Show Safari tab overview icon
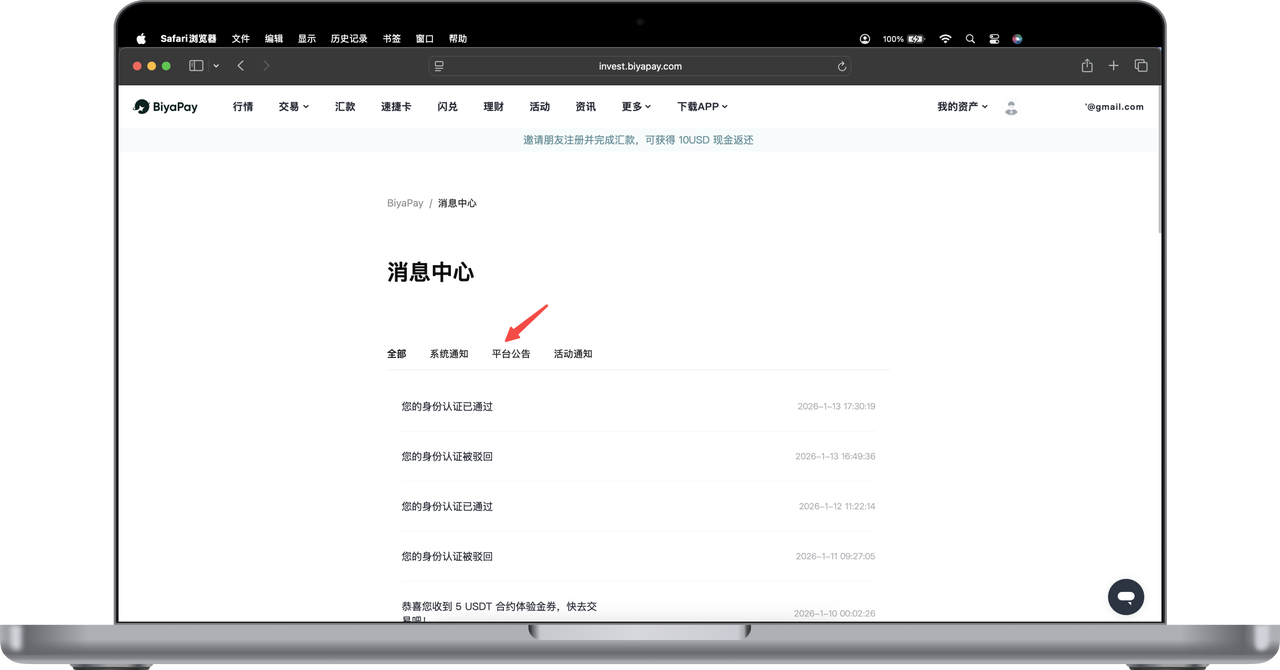Image resolution: width=1280 pixels, height=670 pixels. pyautogui.click(x=1141, y=66)
